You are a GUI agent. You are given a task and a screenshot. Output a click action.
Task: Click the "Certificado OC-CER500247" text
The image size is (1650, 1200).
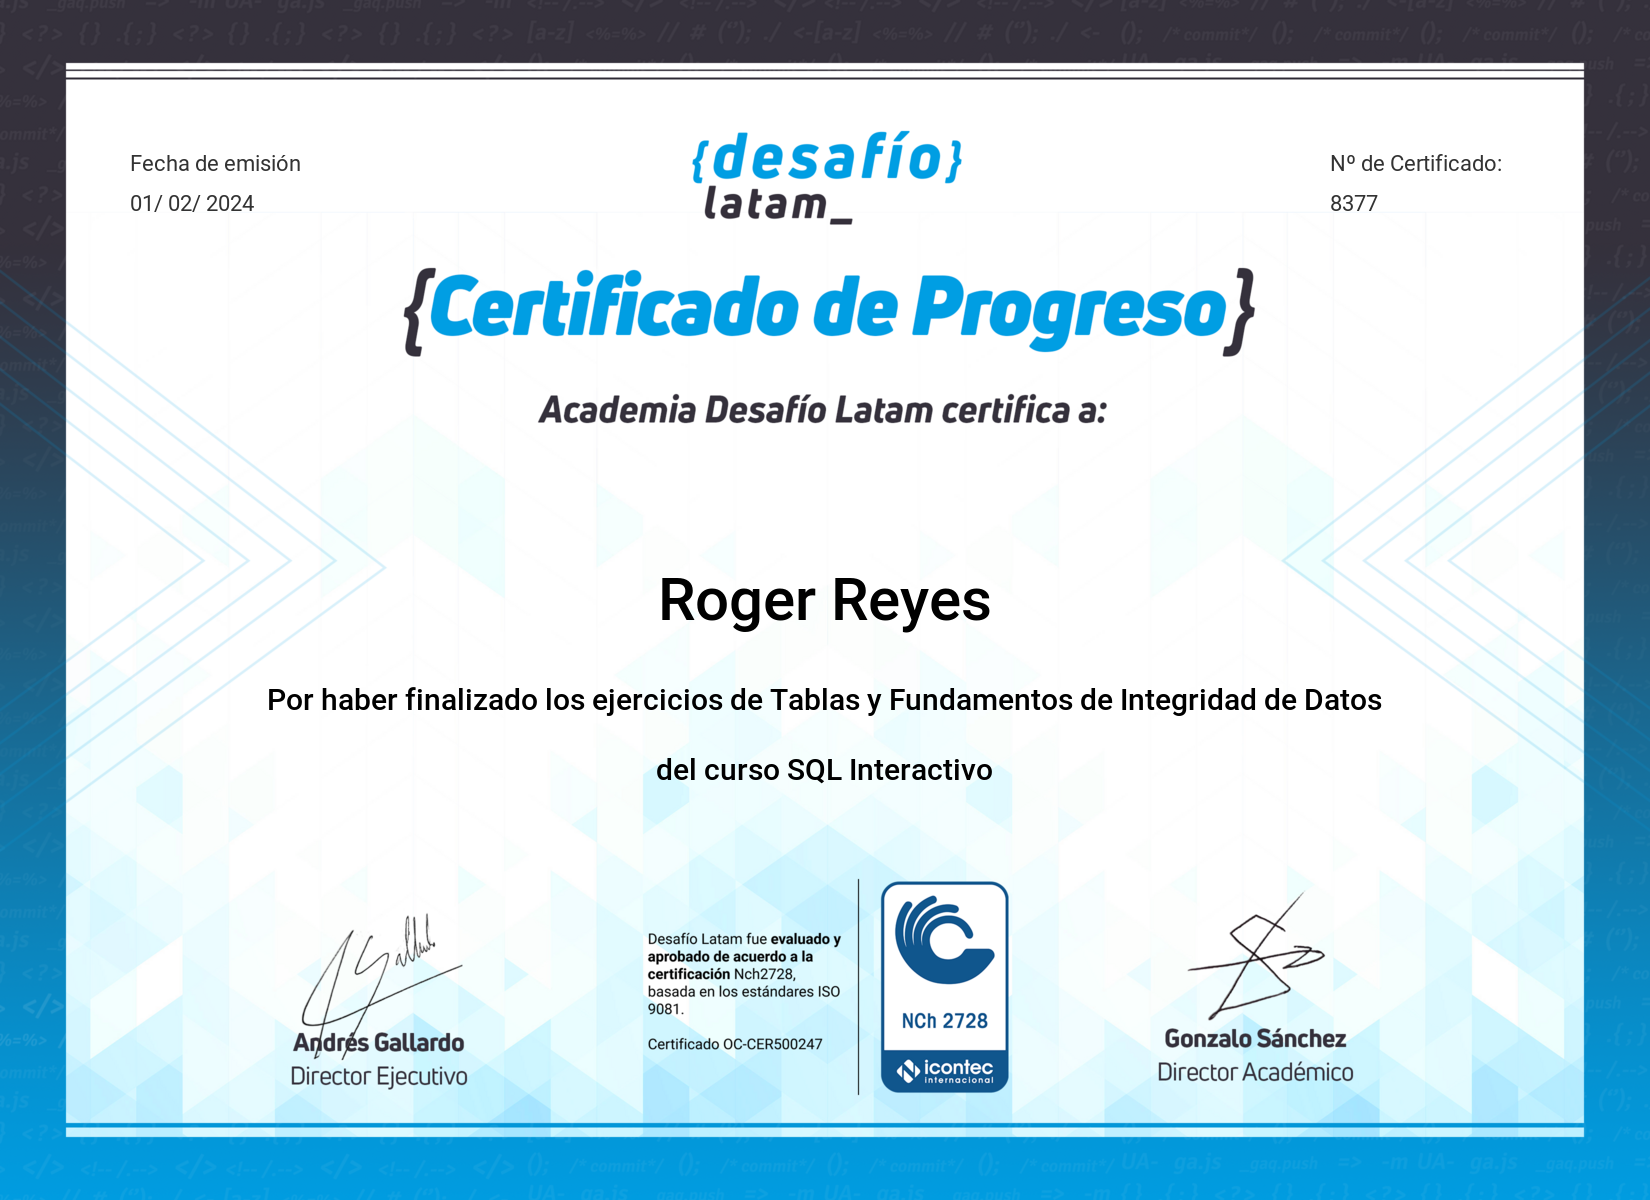(x=735, y=1045)
